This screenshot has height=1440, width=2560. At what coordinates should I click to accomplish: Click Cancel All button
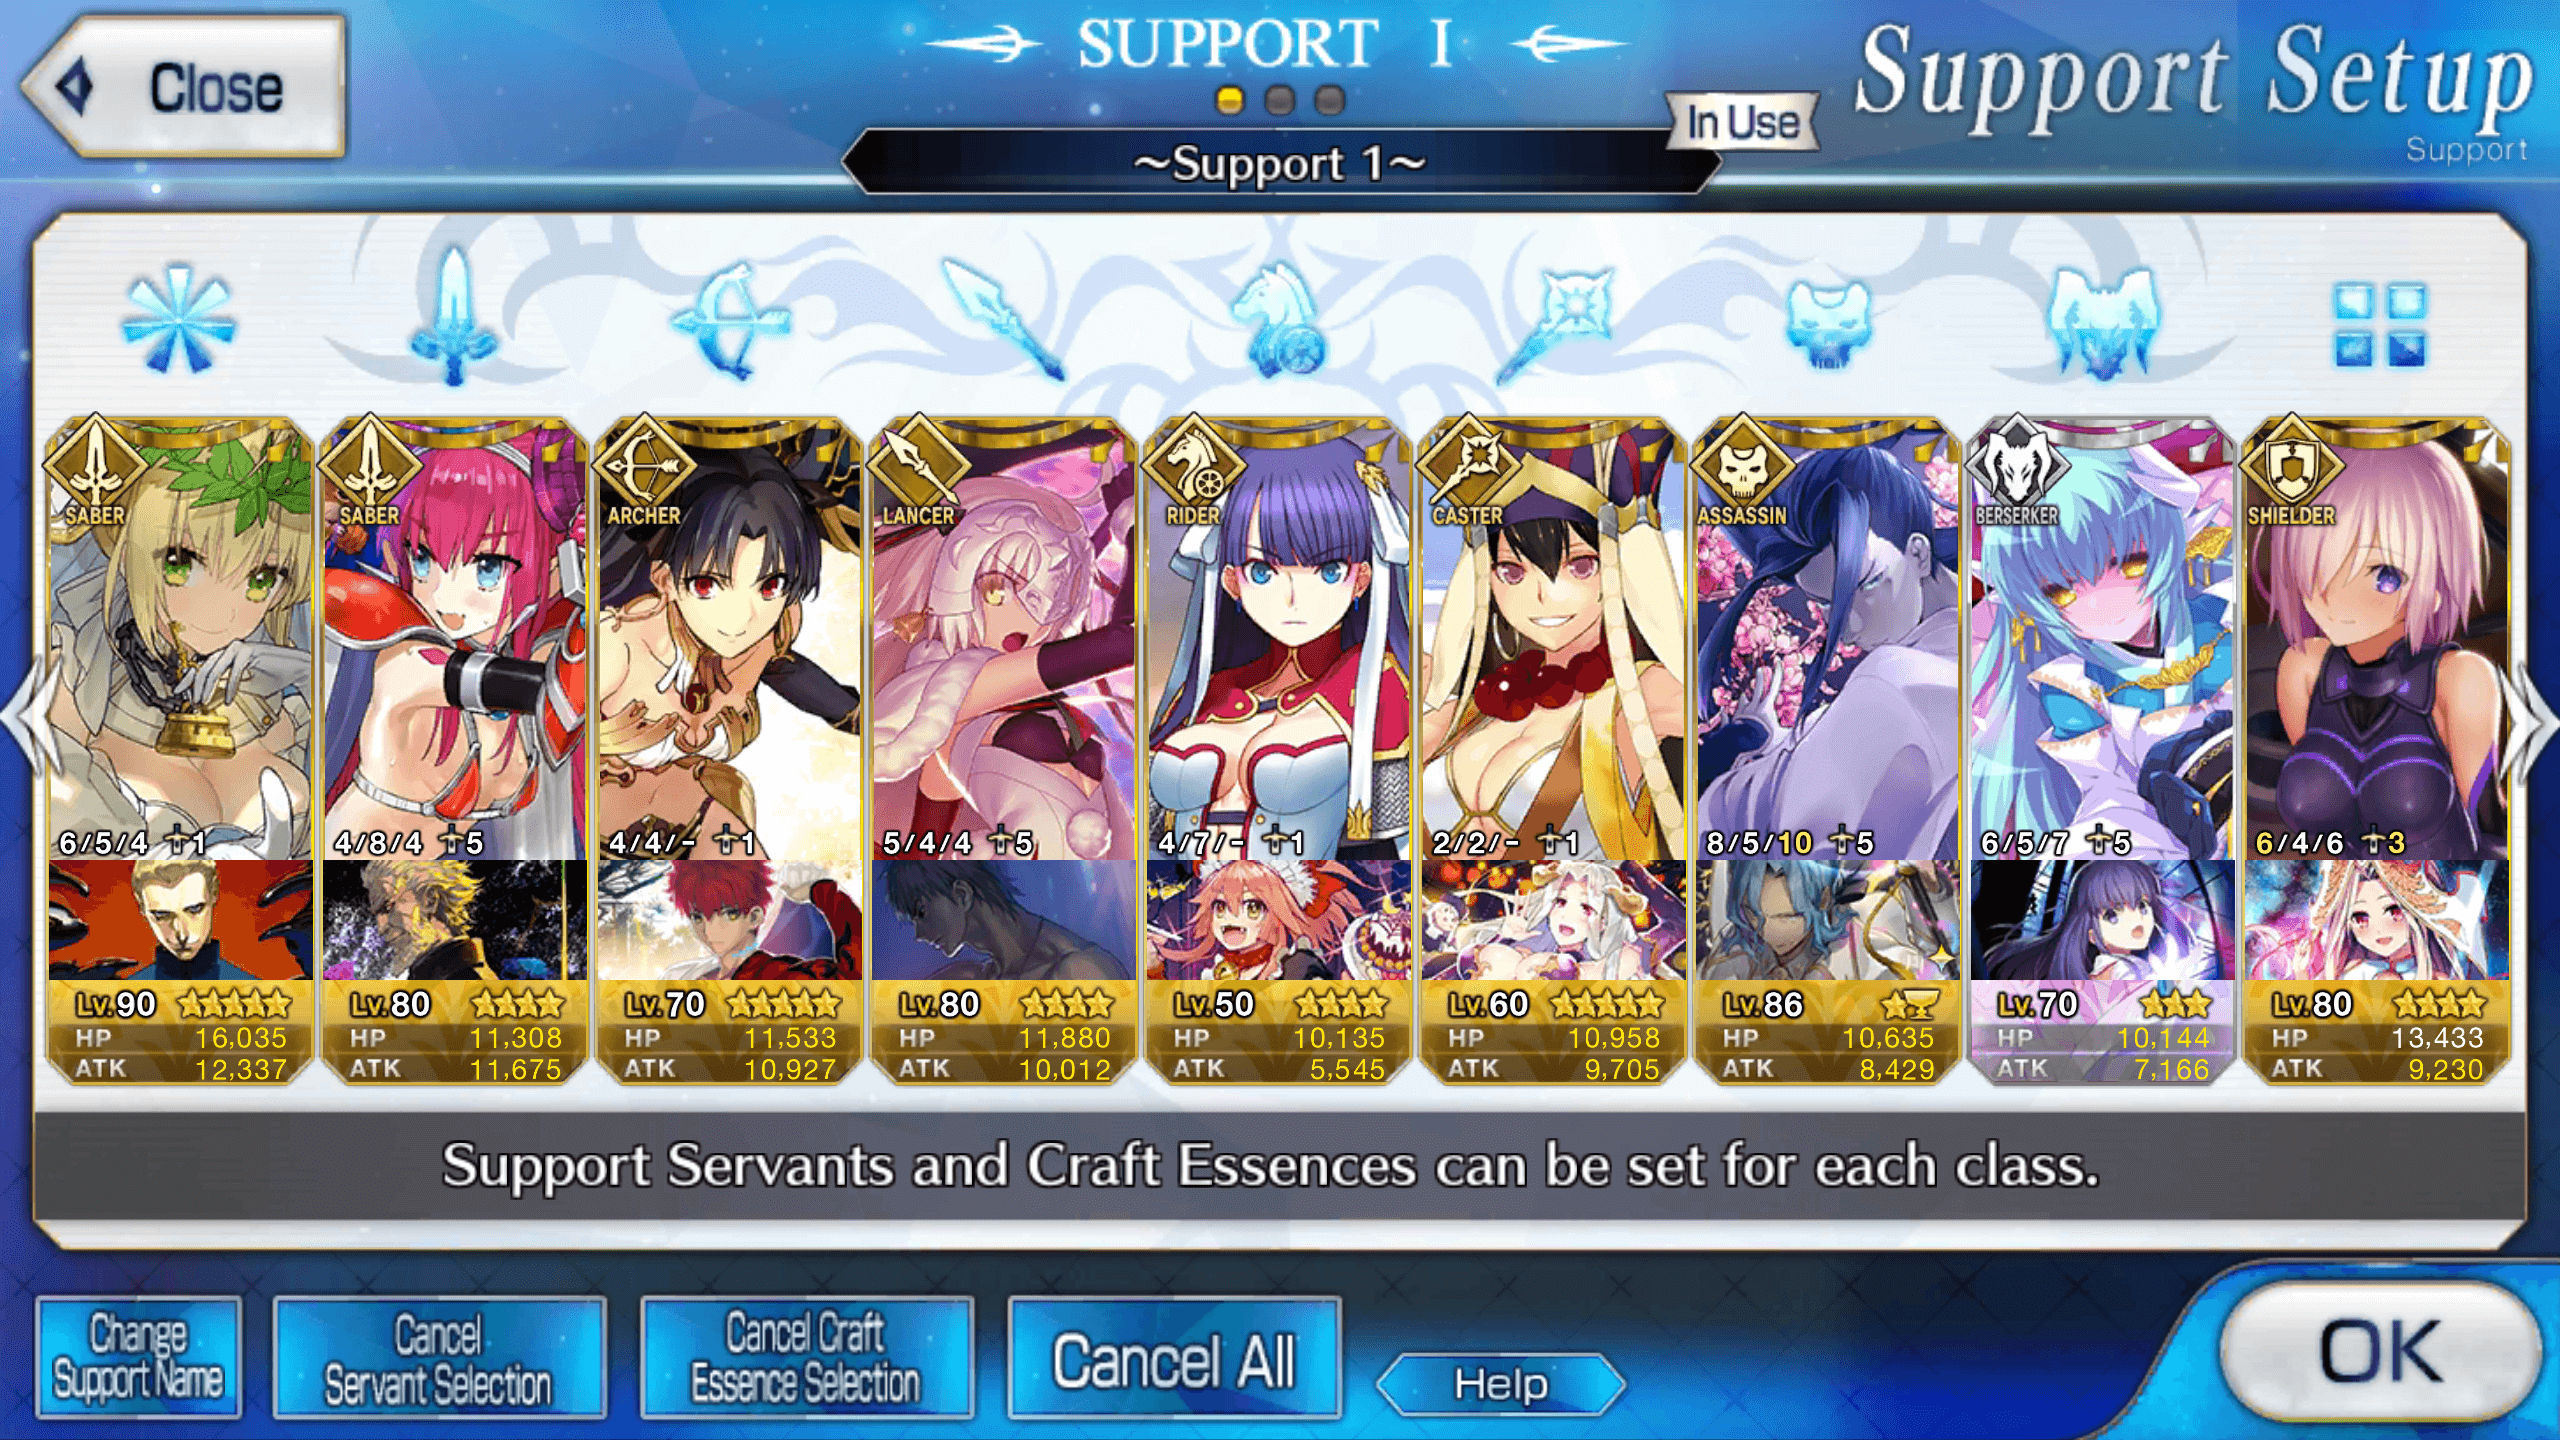[x=1174, y=1360]
